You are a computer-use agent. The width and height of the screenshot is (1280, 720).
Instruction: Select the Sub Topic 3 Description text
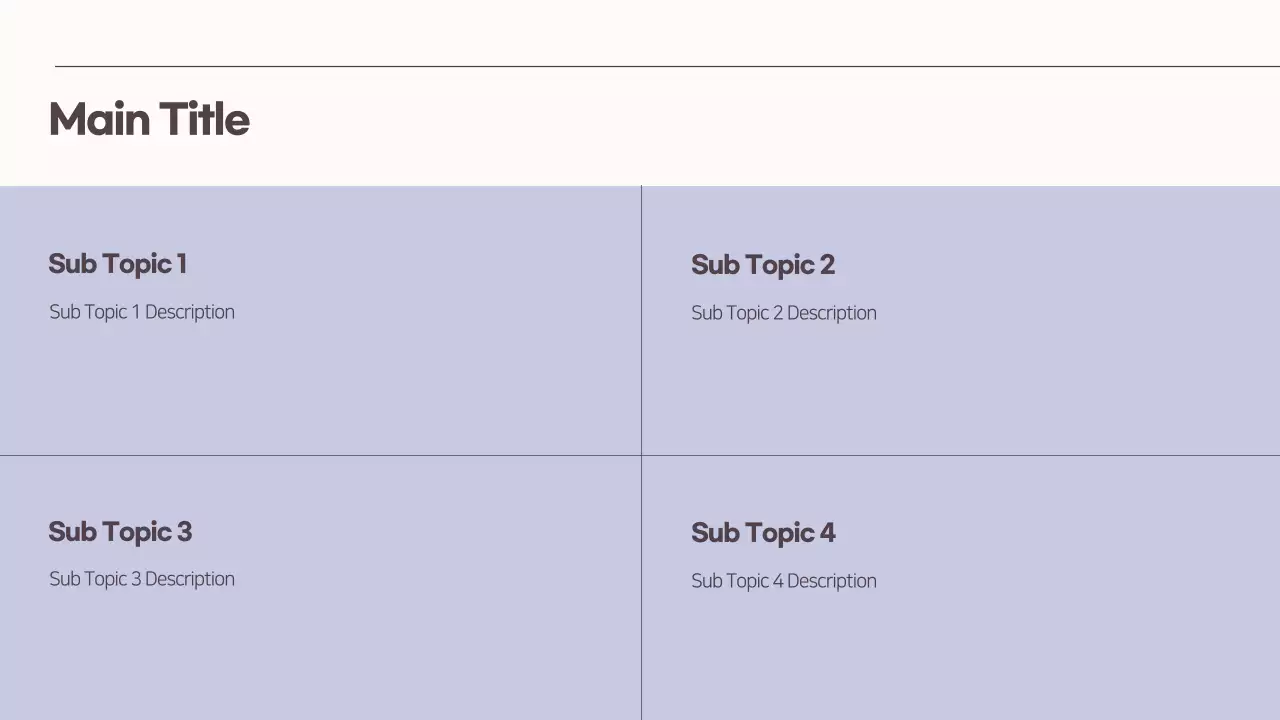coord(142,579)
